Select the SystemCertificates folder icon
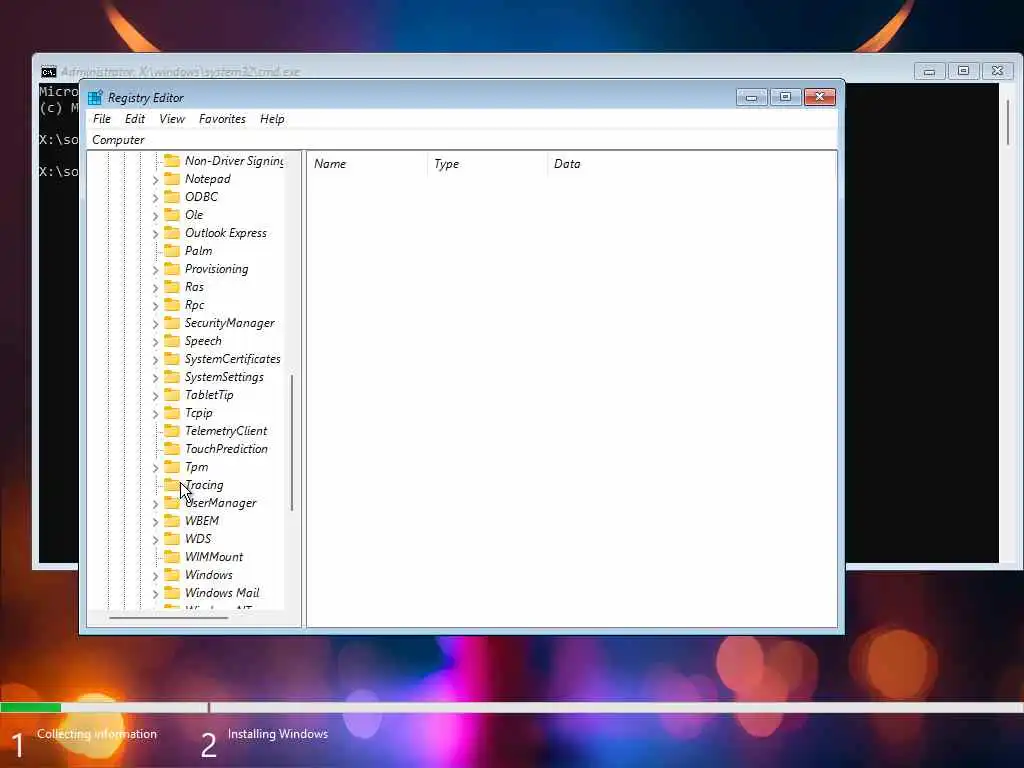This screenshot has width=1024, height=768. 172,359
